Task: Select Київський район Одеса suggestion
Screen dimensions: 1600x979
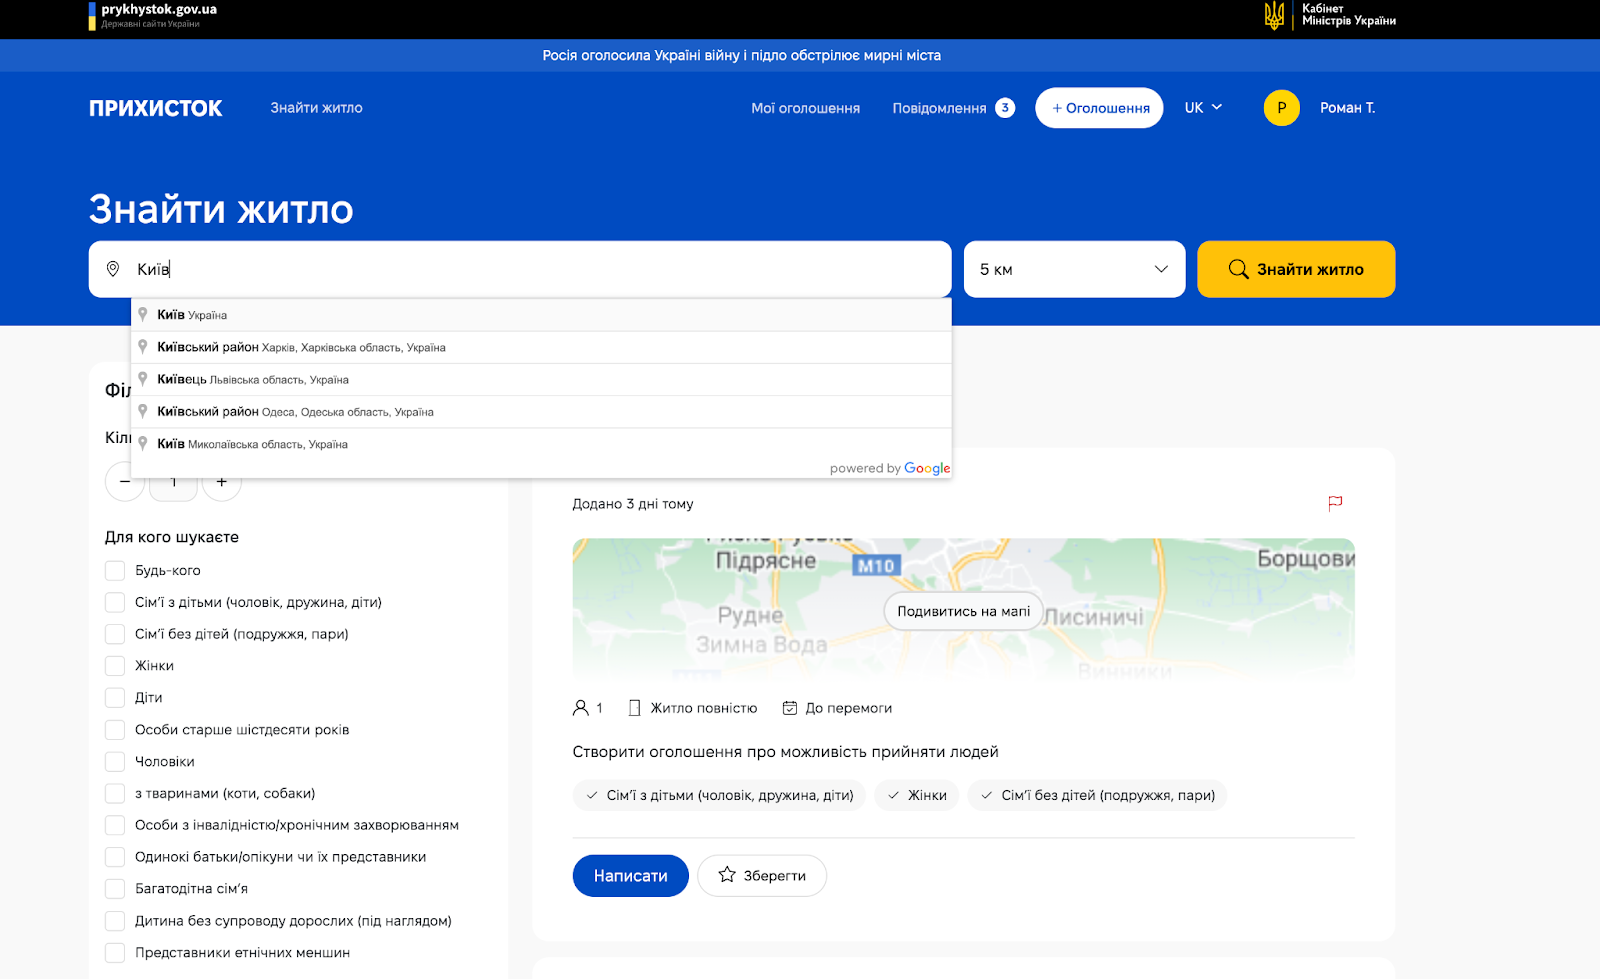Action: (541, 412)
